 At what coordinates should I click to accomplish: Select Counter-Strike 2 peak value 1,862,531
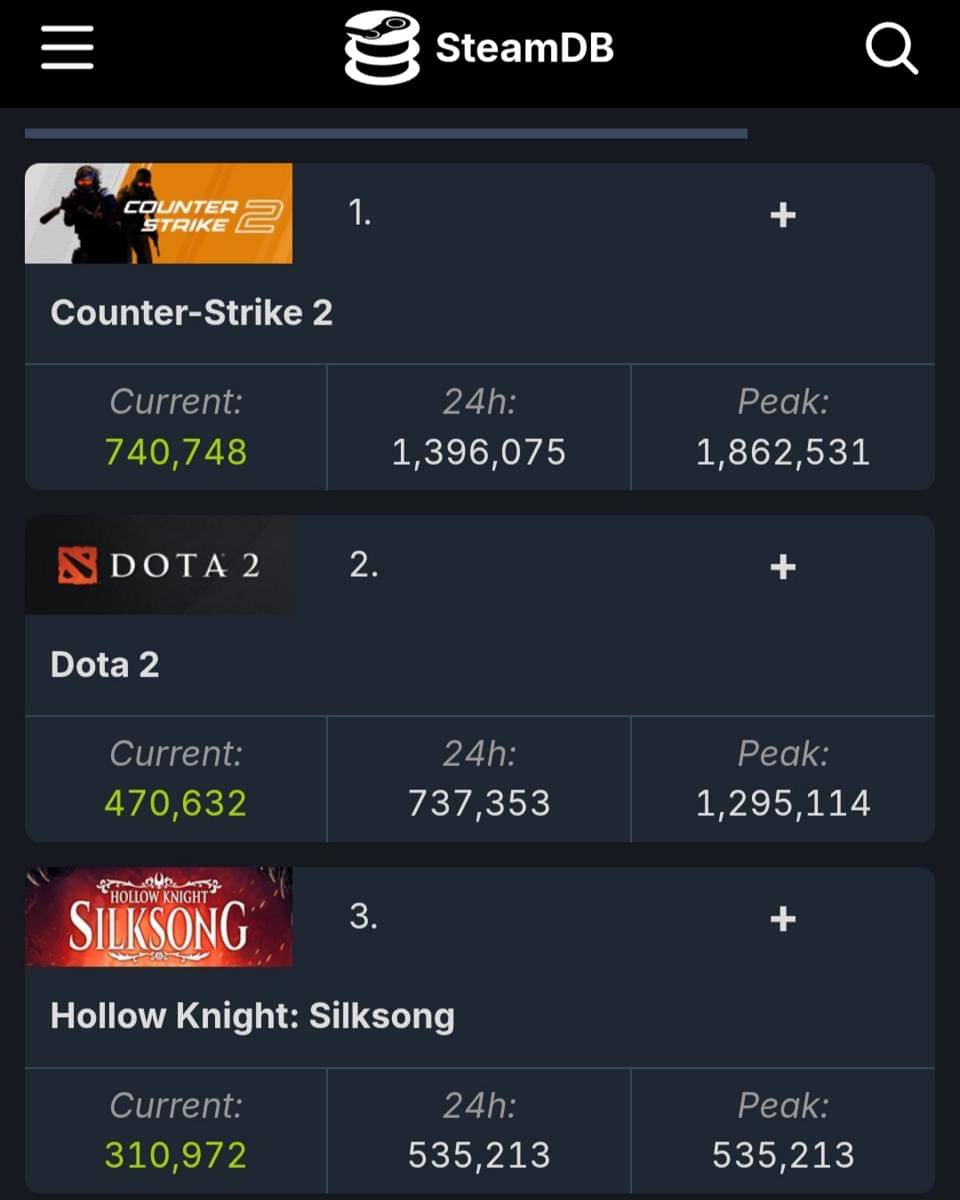pos(783,452)
